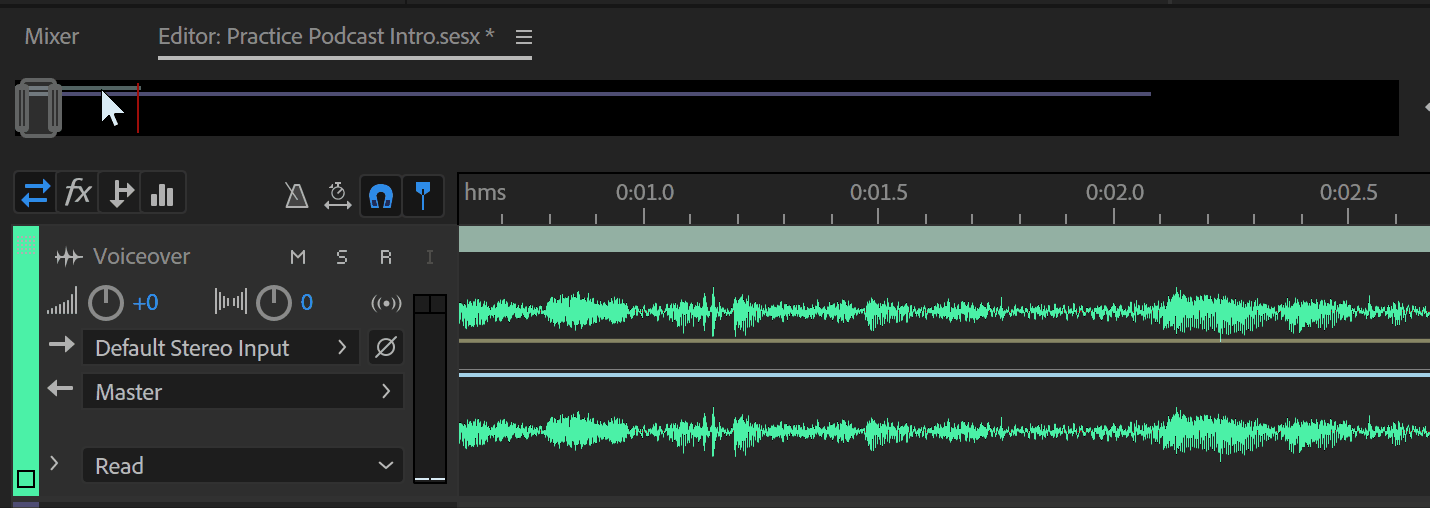The height and width of the screenshot is (508, 1430).
Task: Click the volume level bars icon
Action: pyautogui.click(x=62, y=304)
